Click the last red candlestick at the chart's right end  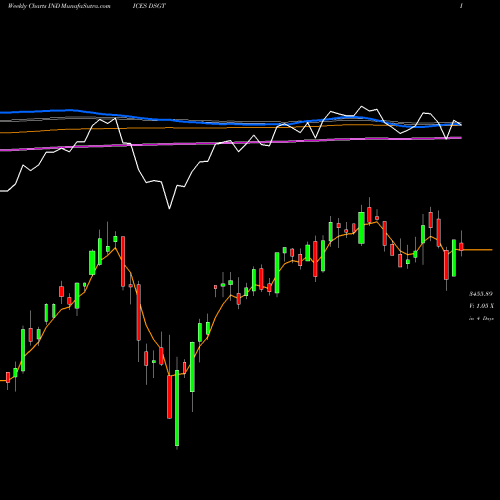(x=461, y=247)
